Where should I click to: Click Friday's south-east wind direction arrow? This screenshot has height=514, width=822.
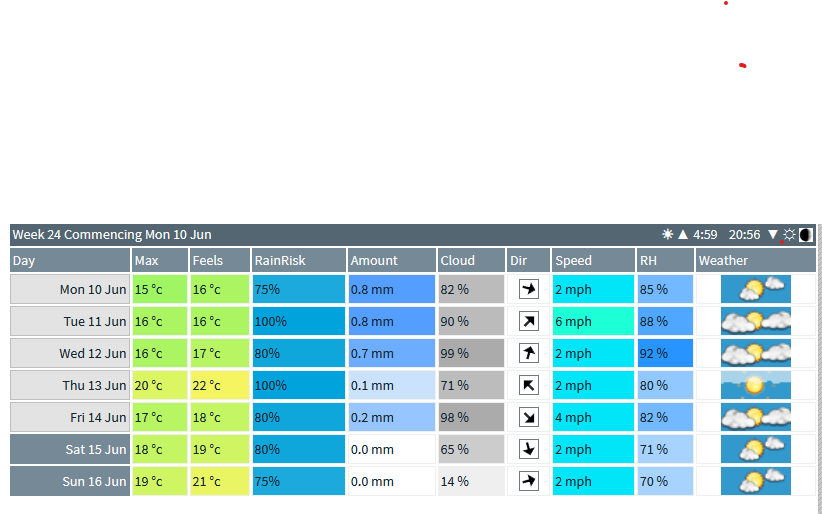(x=529, y=417)
